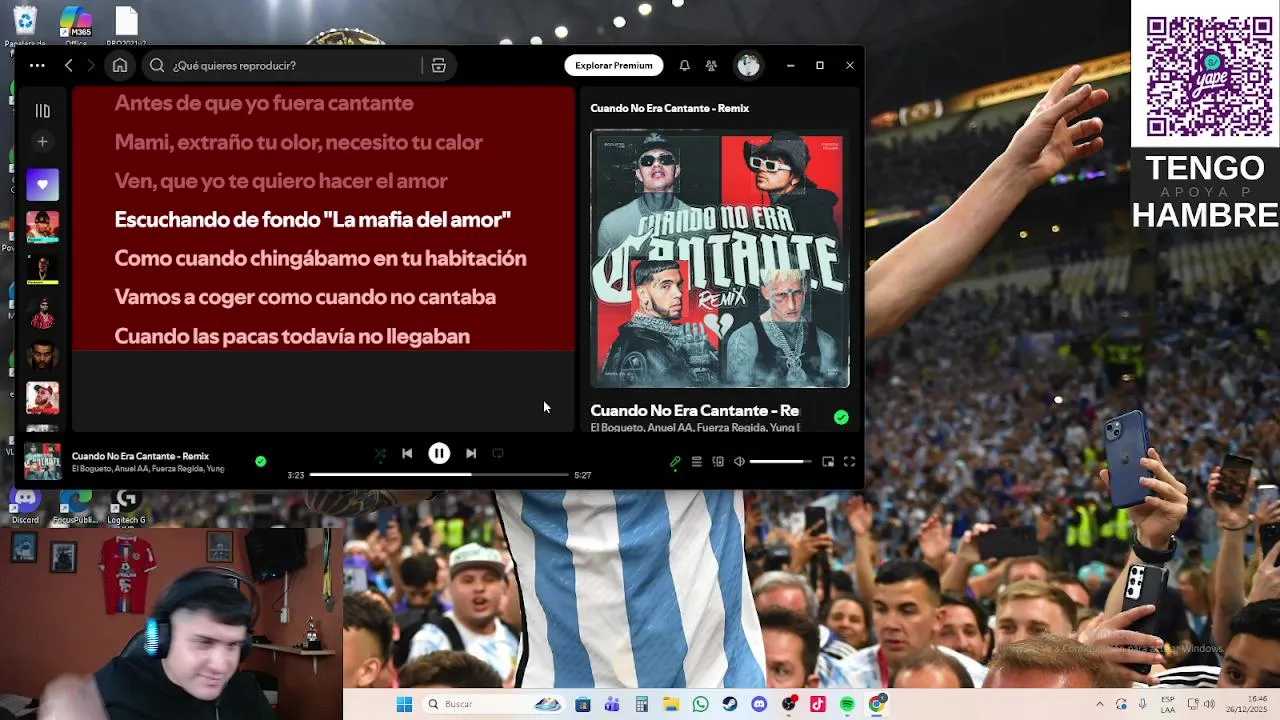Click the Explorar Premium button

click(613, 65)
